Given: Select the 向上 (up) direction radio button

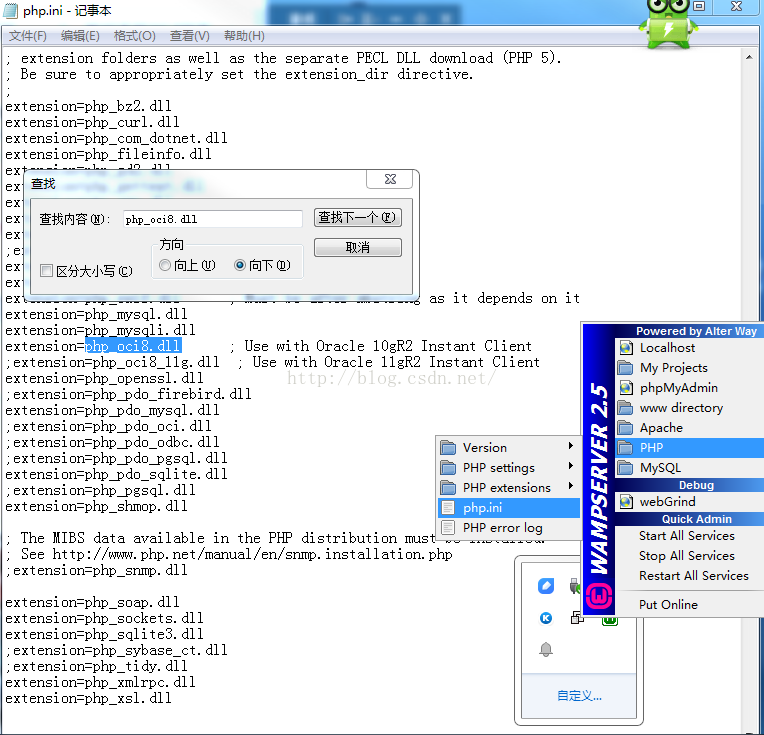Looking at the screenshot, I should (x=165, y=265).
